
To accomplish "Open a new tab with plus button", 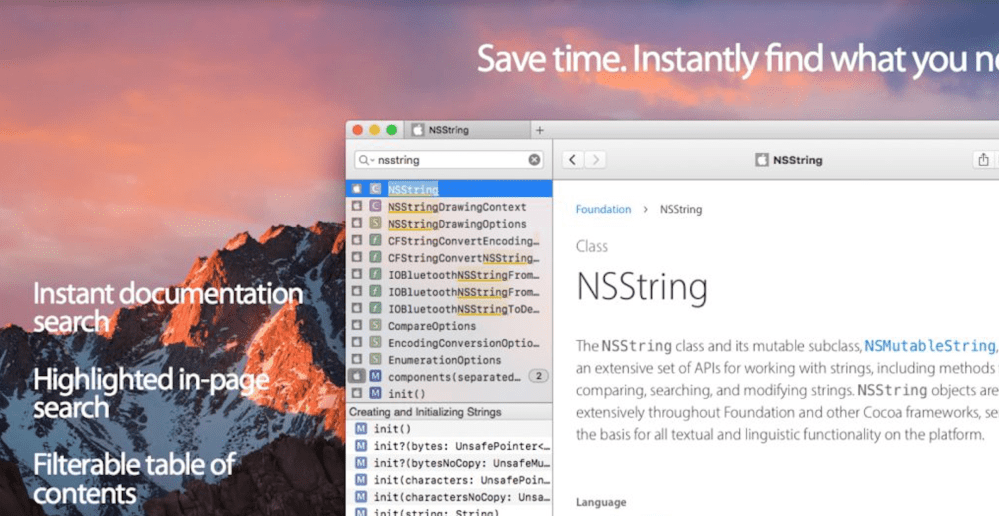I will 540,130.
